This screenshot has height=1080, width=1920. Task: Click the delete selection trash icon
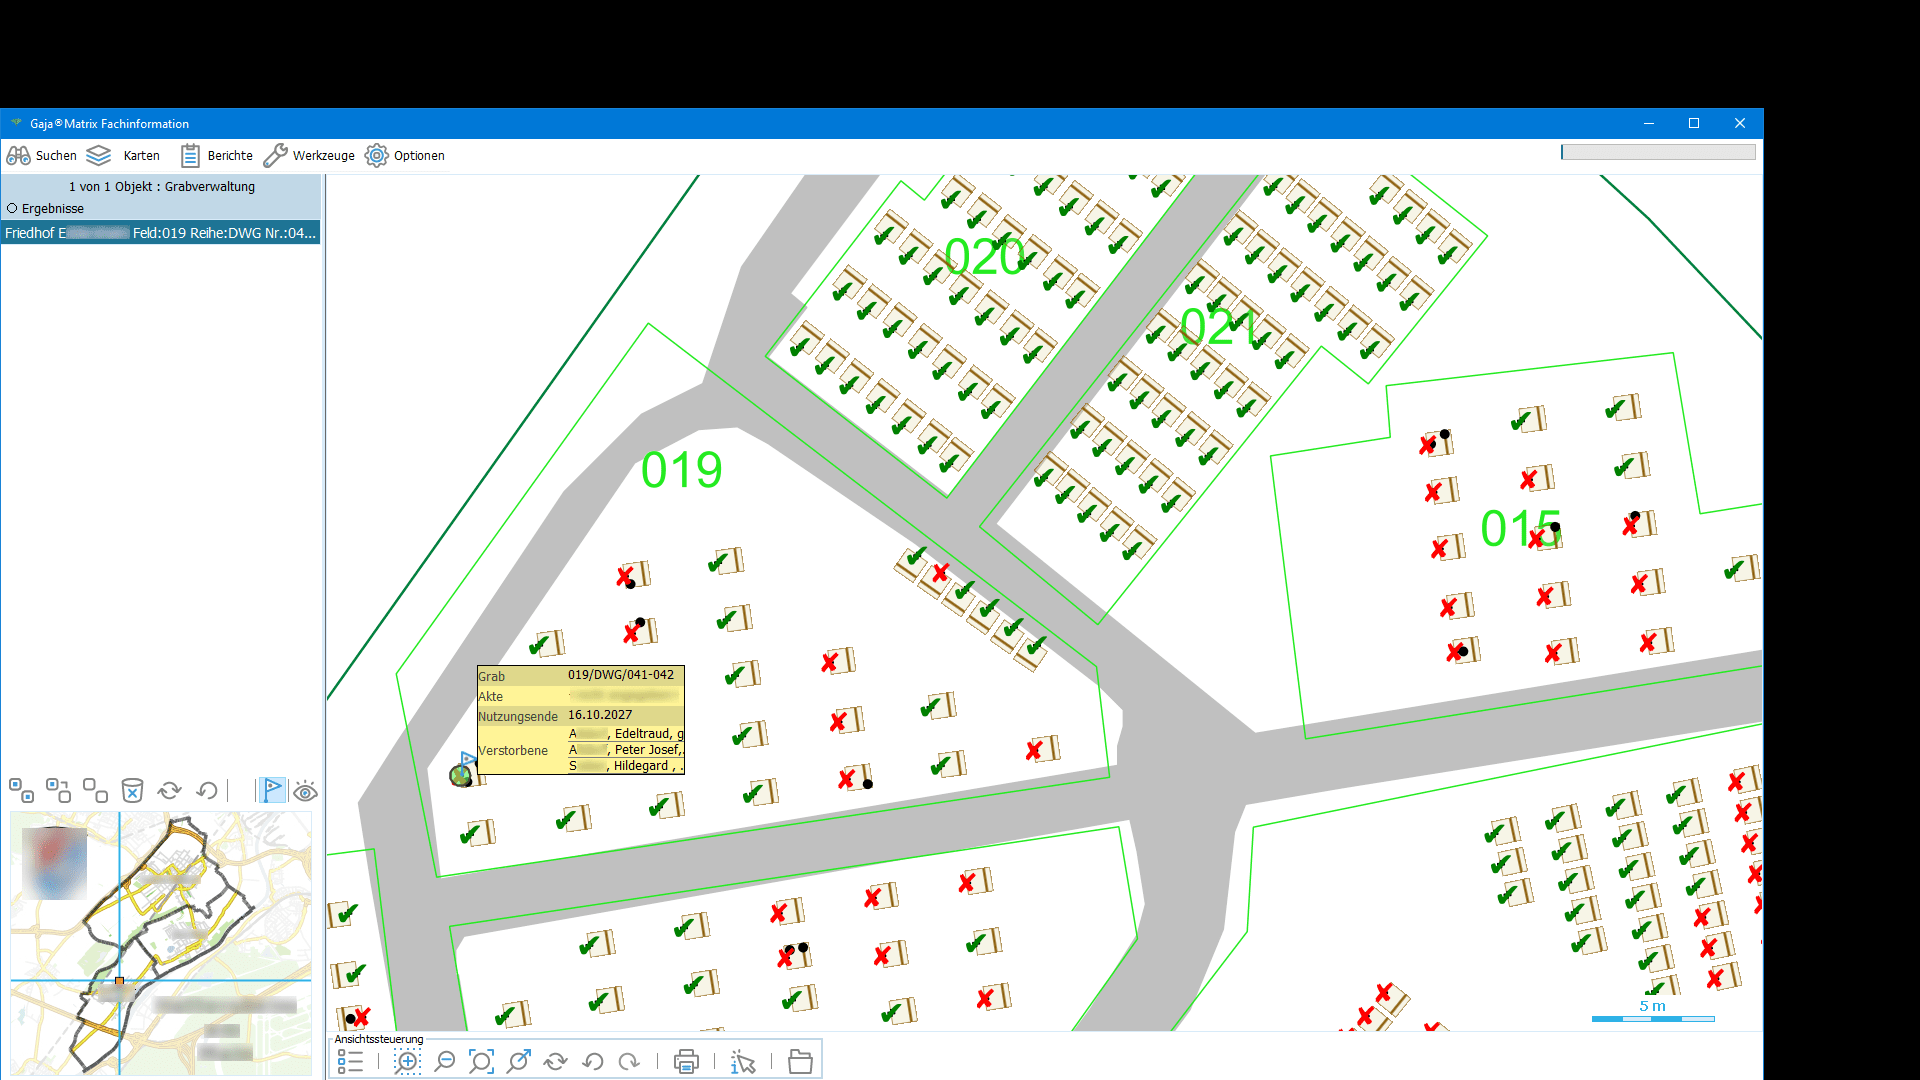tap(132, 791)
